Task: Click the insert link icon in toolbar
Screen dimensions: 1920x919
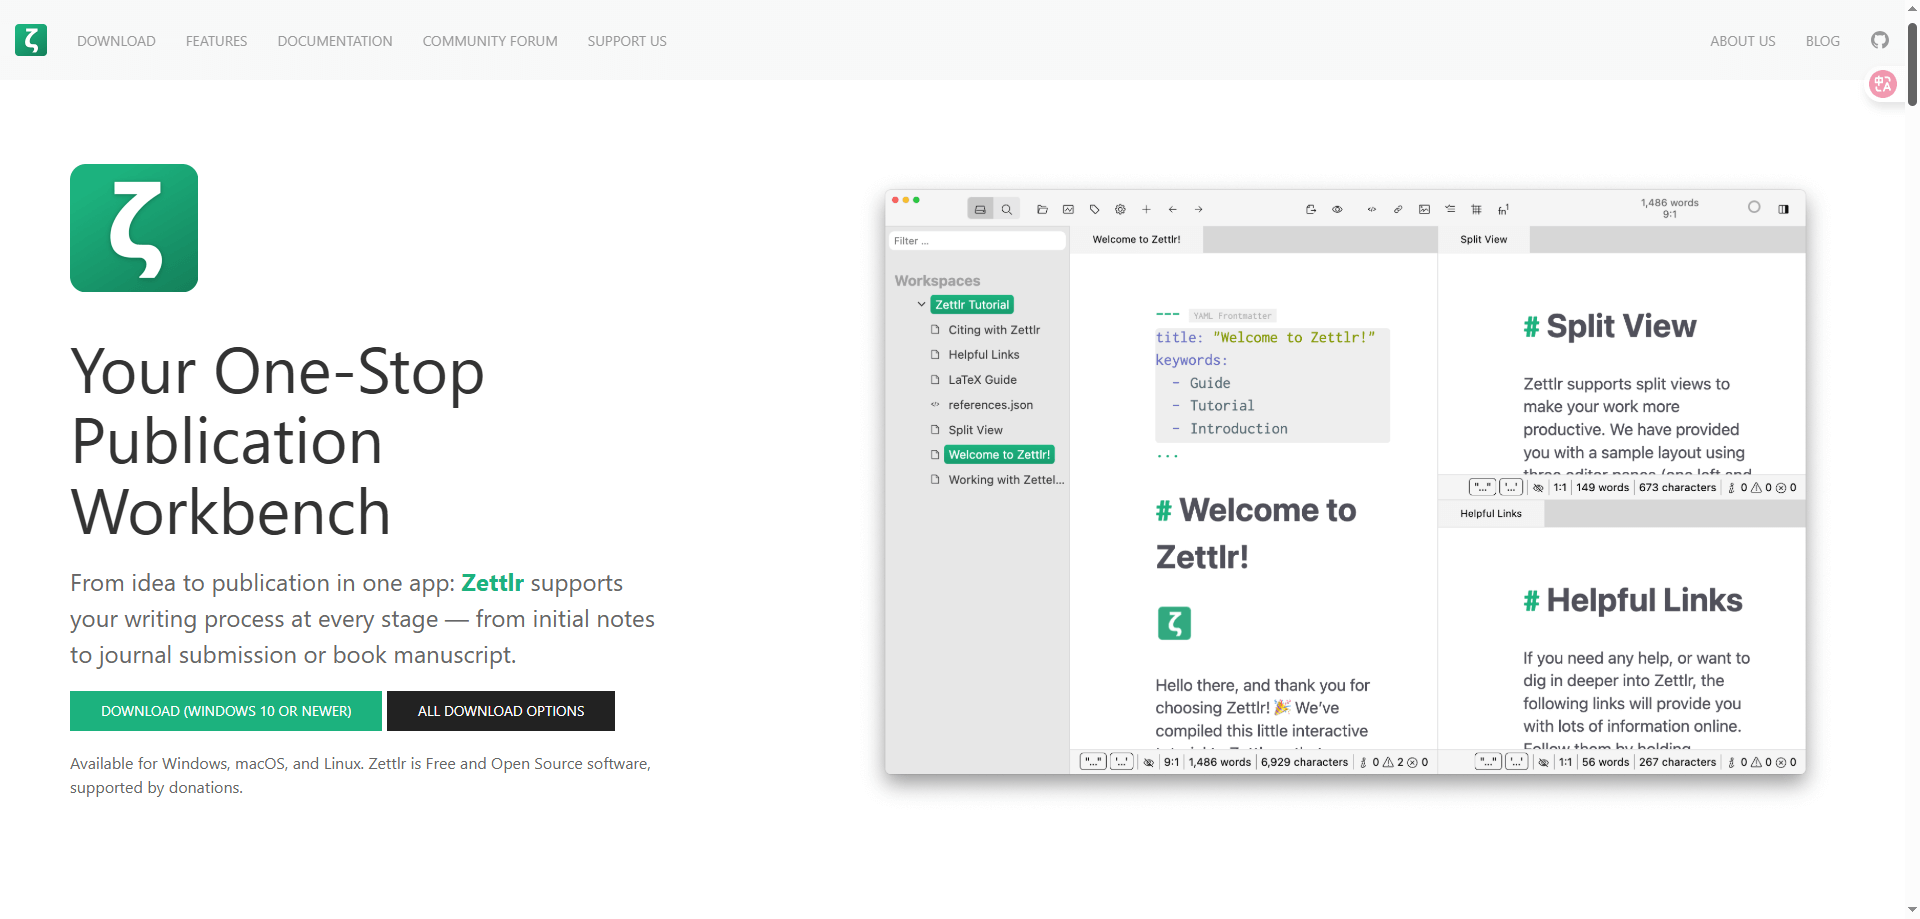Action: click(x=1398, y=209)
